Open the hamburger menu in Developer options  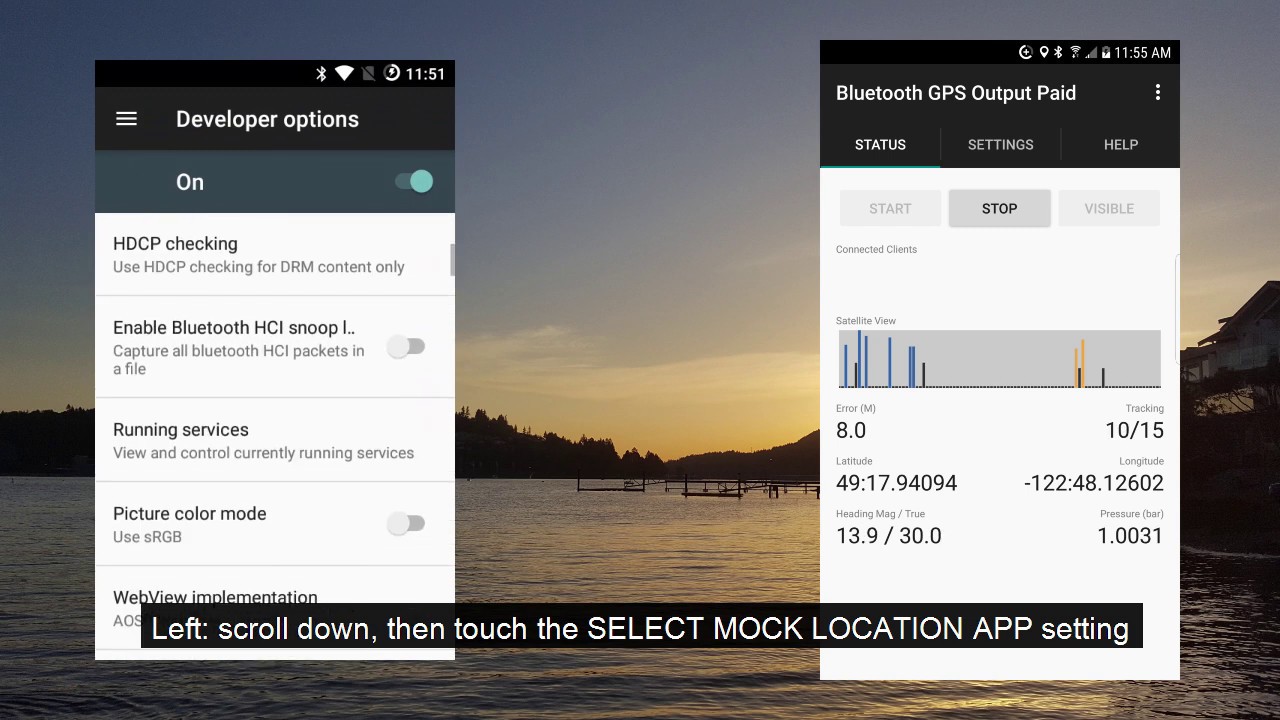coord(126,119)
